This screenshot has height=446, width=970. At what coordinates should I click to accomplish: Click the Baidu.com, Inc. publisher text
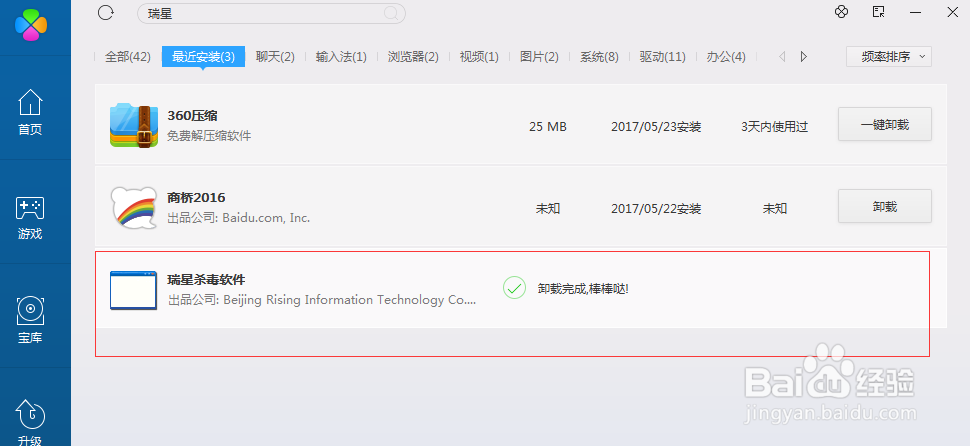pyautogui.click(x=239, y=218)
